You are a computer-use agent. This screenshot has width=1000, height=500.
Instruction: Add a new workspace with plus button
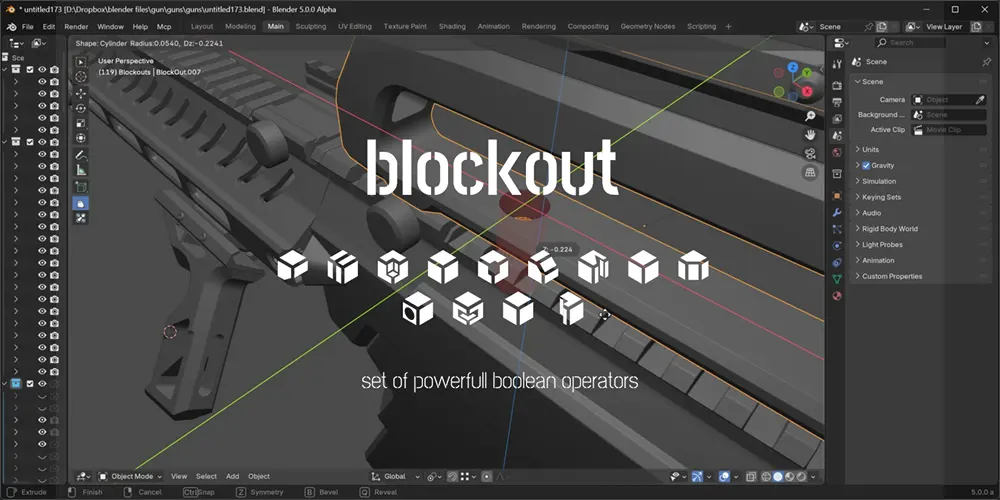click(x=728, y=27)
